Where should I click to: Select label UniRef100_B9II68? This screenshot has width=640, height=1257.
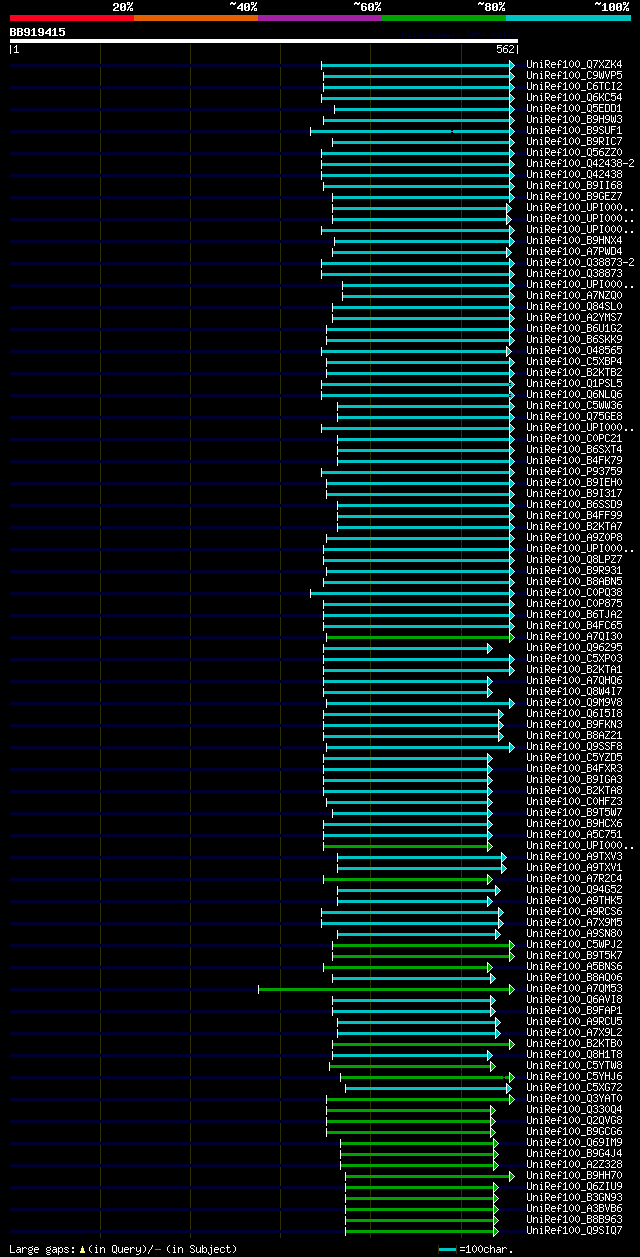(574, 185)
